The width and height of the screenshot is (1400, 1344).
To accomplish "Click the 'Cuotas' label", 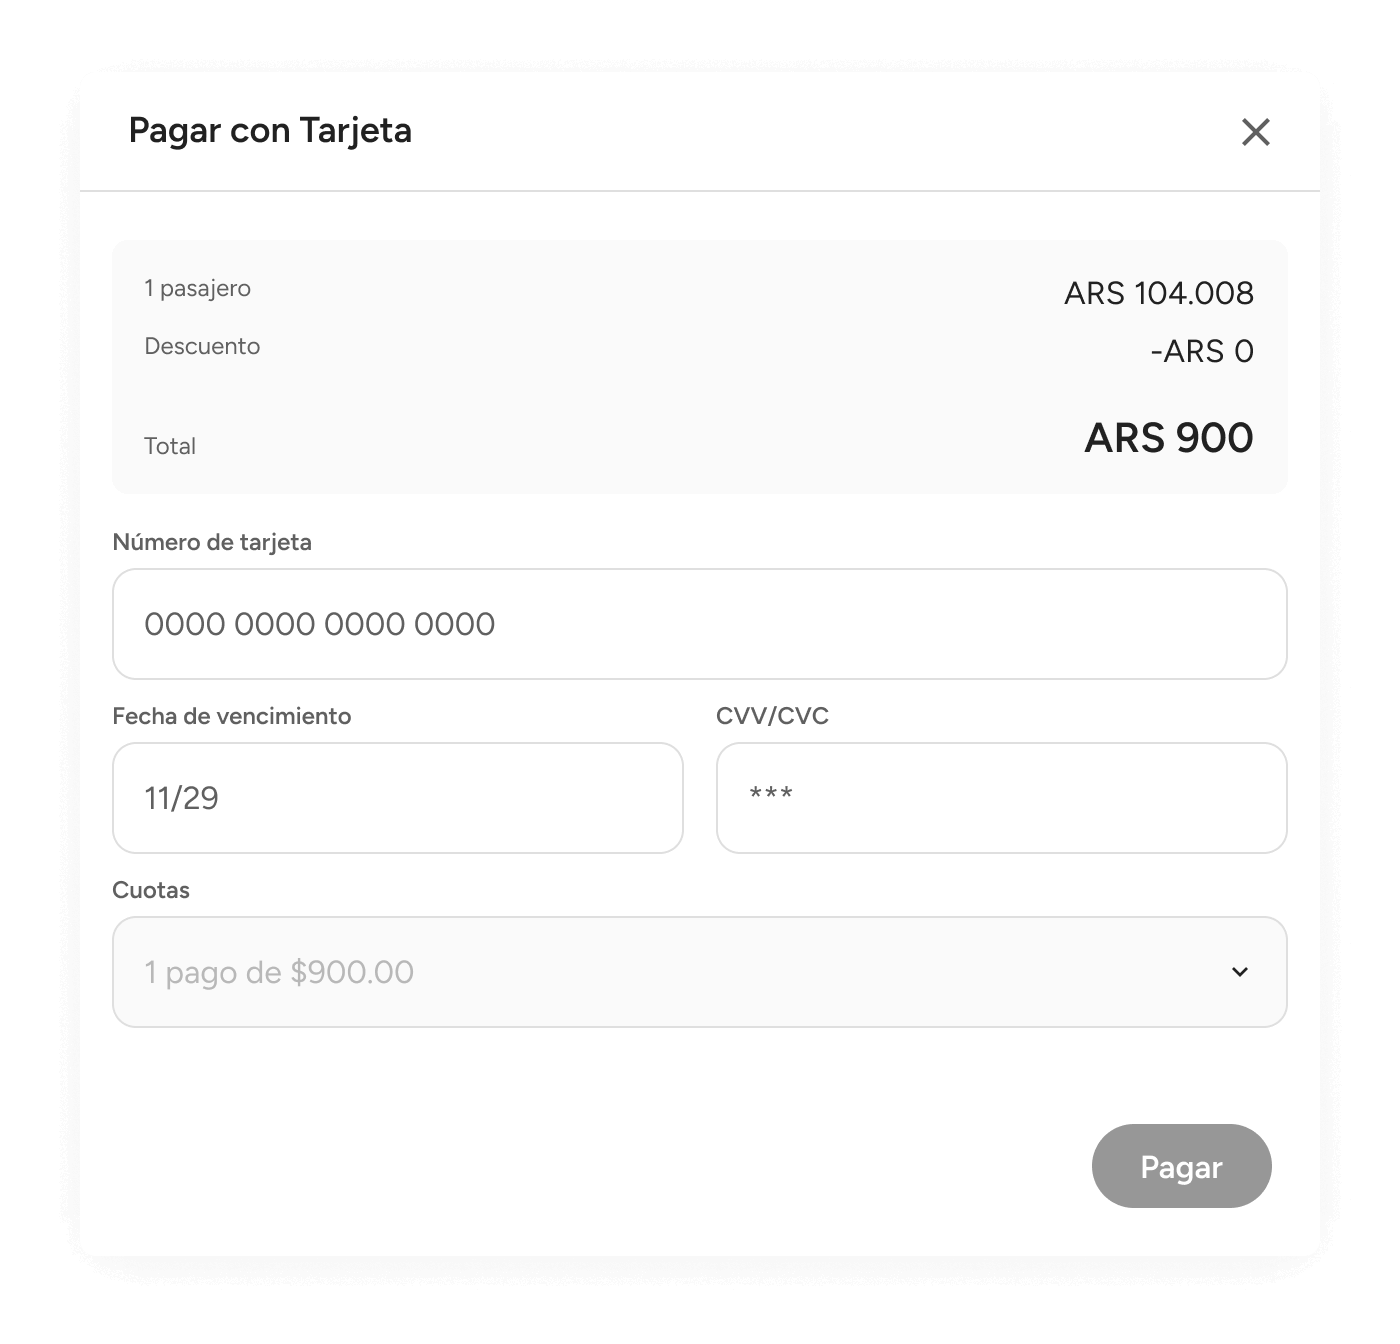I will click(151, 890).
